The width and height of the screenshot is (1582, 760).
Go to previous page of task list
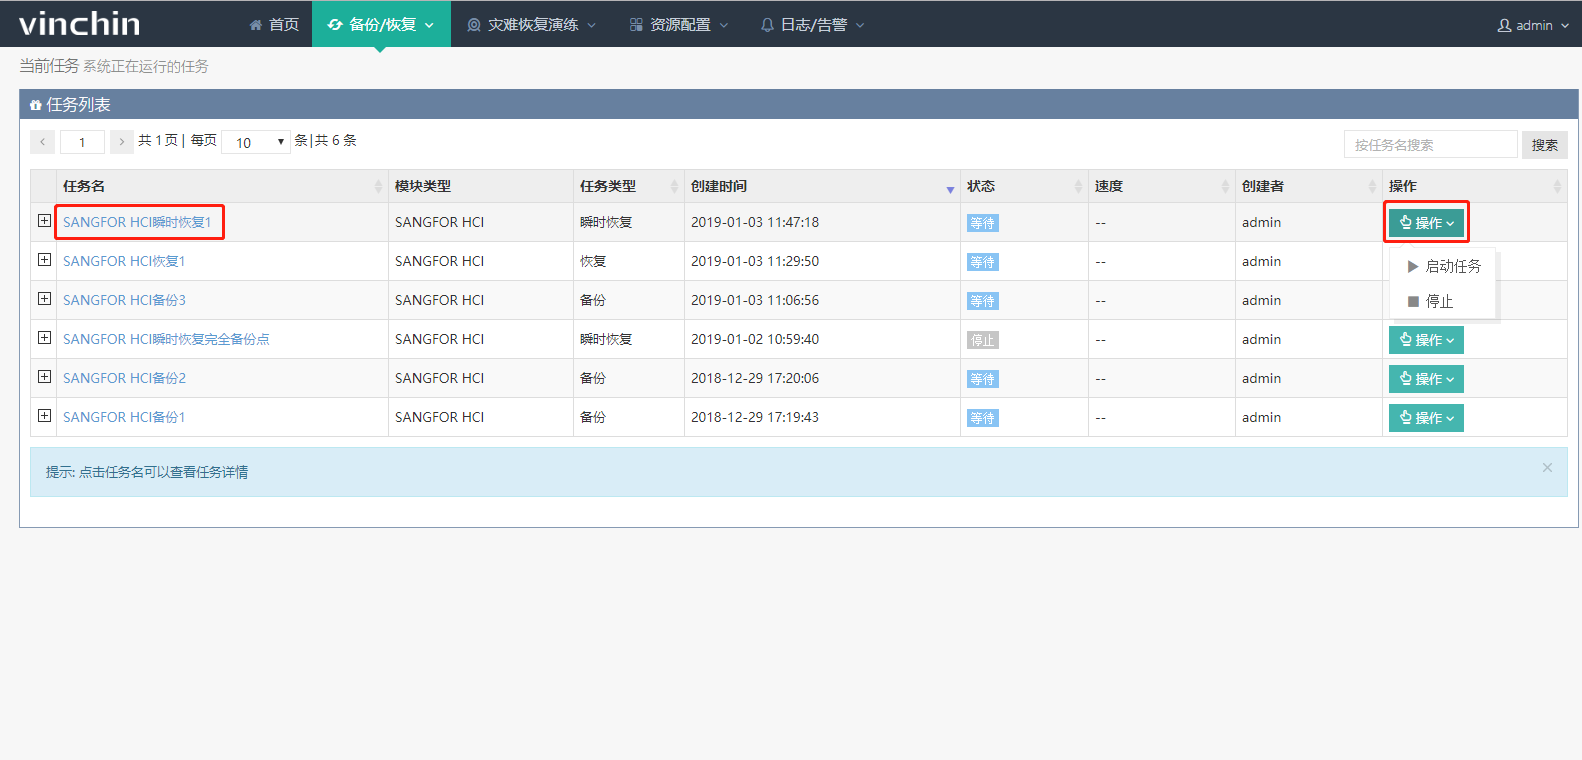42,142
